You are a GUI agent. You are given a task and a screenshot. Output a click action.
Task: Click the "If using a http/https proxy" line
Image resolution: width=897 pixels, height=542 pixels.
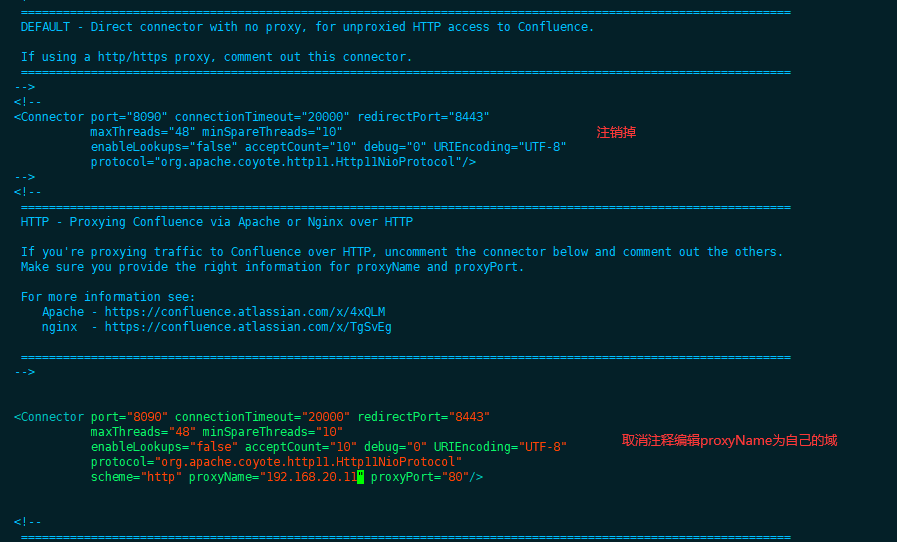tap(216, 57)
